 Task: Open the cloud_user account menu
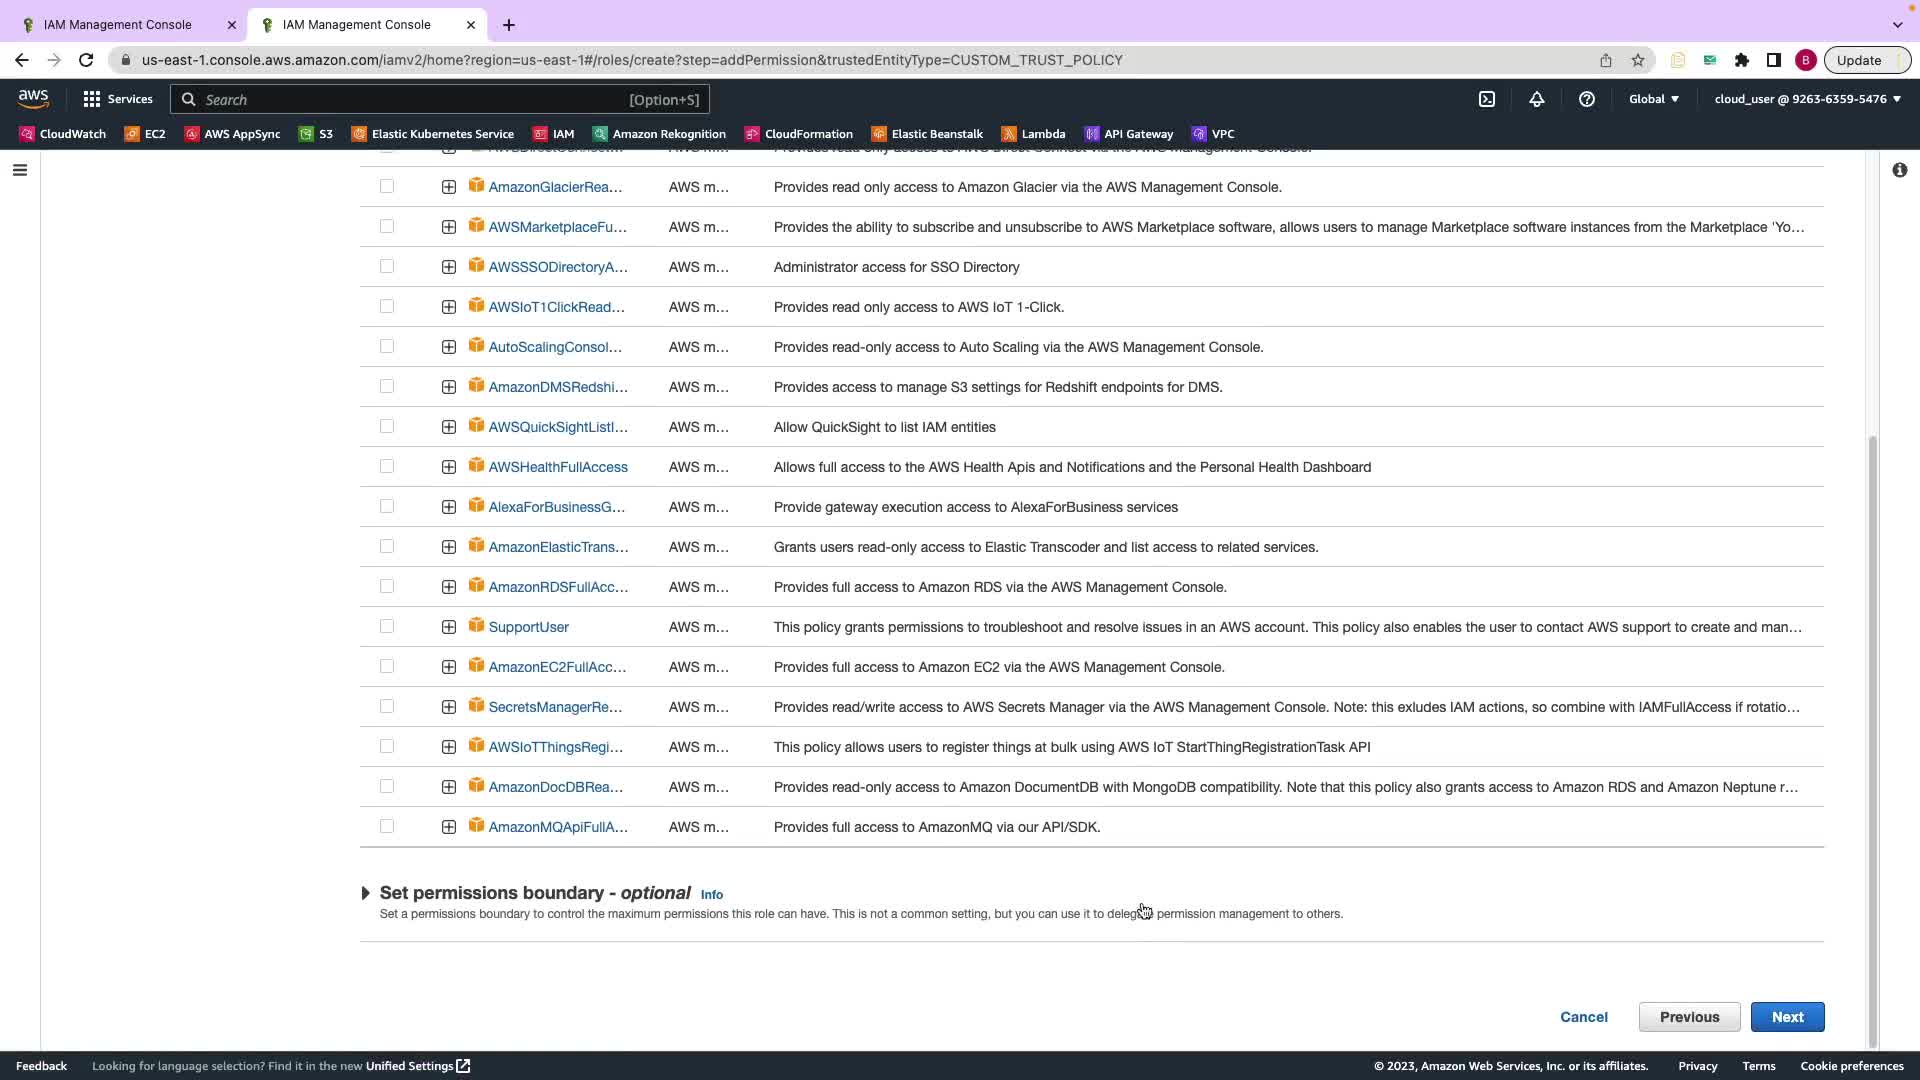pos(1807,99)
